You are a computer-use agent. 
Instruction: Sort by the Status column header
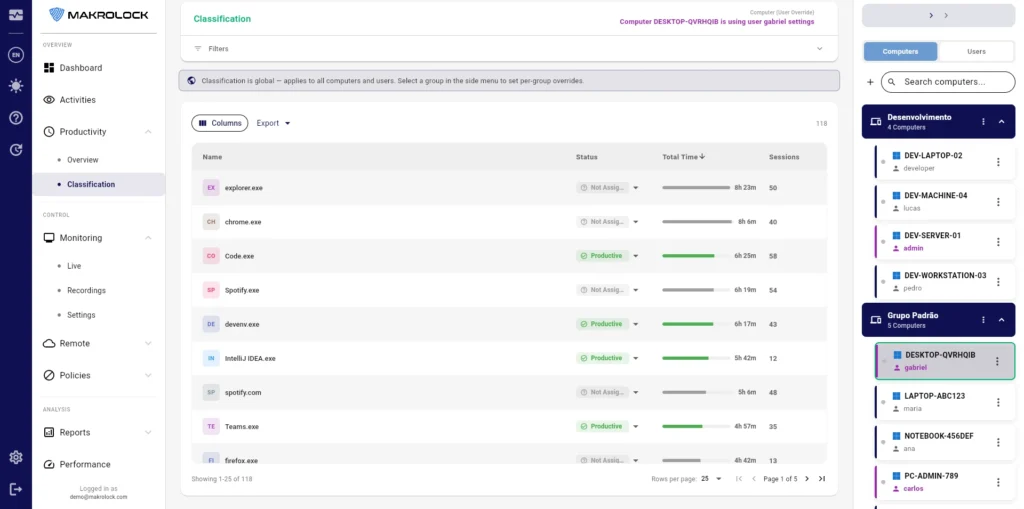[x=586, y=157]
